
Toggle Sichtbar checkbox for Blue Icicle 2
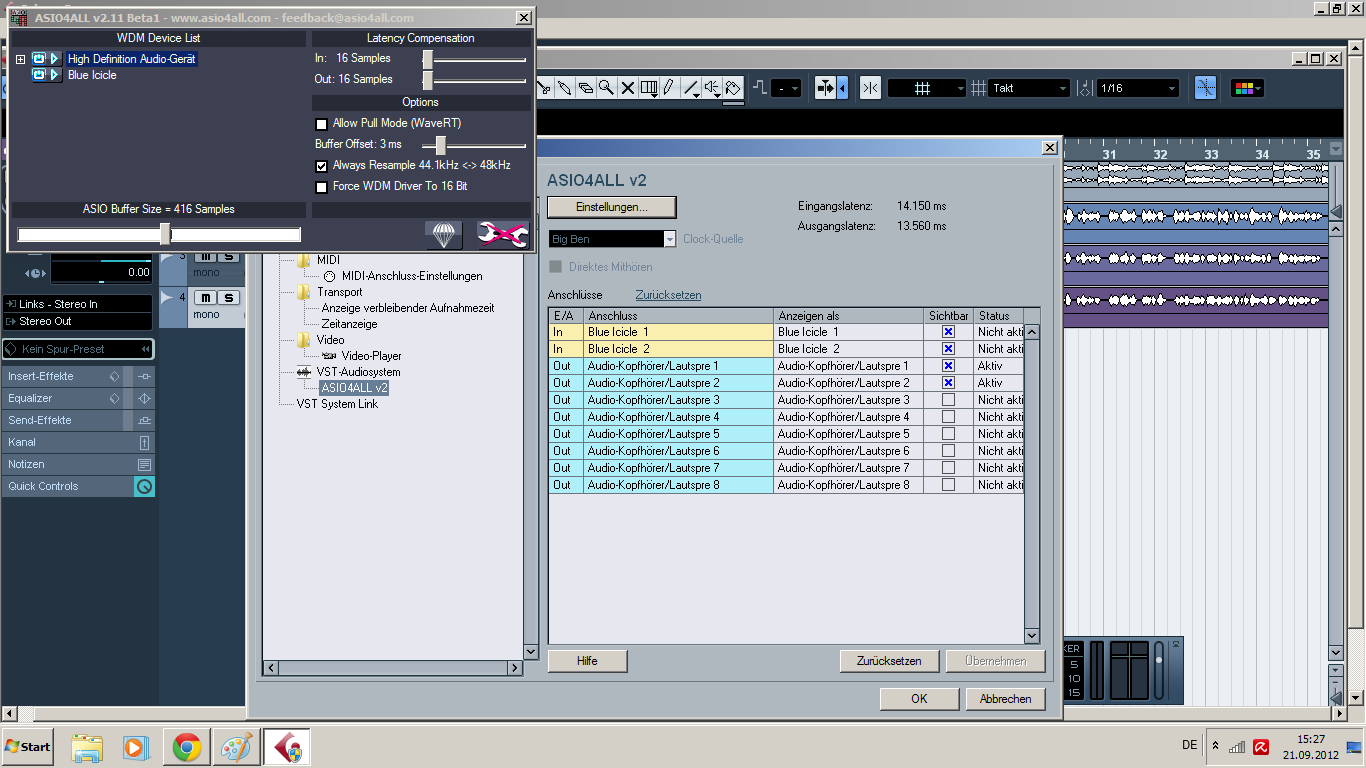point(948,349)
